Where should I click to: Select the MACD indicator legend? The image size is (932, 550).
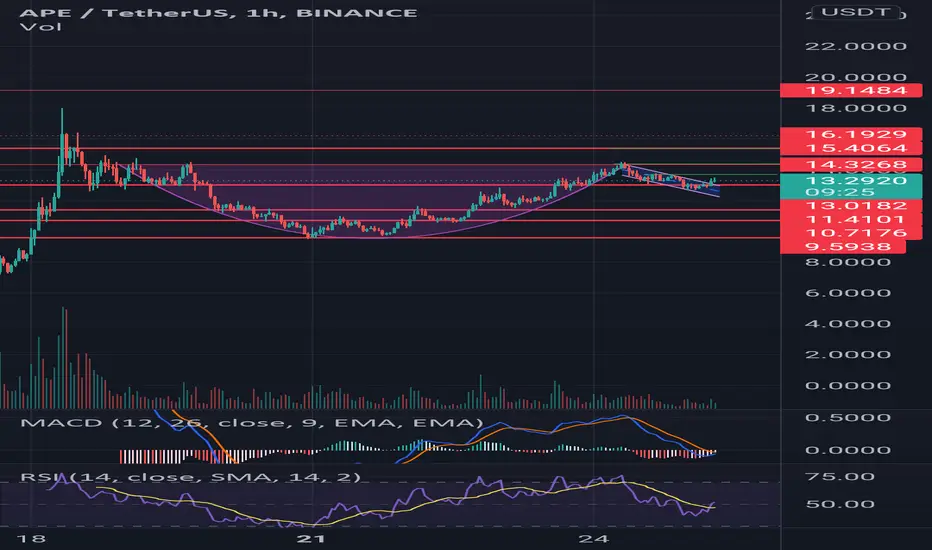click(x=251, y=423)
